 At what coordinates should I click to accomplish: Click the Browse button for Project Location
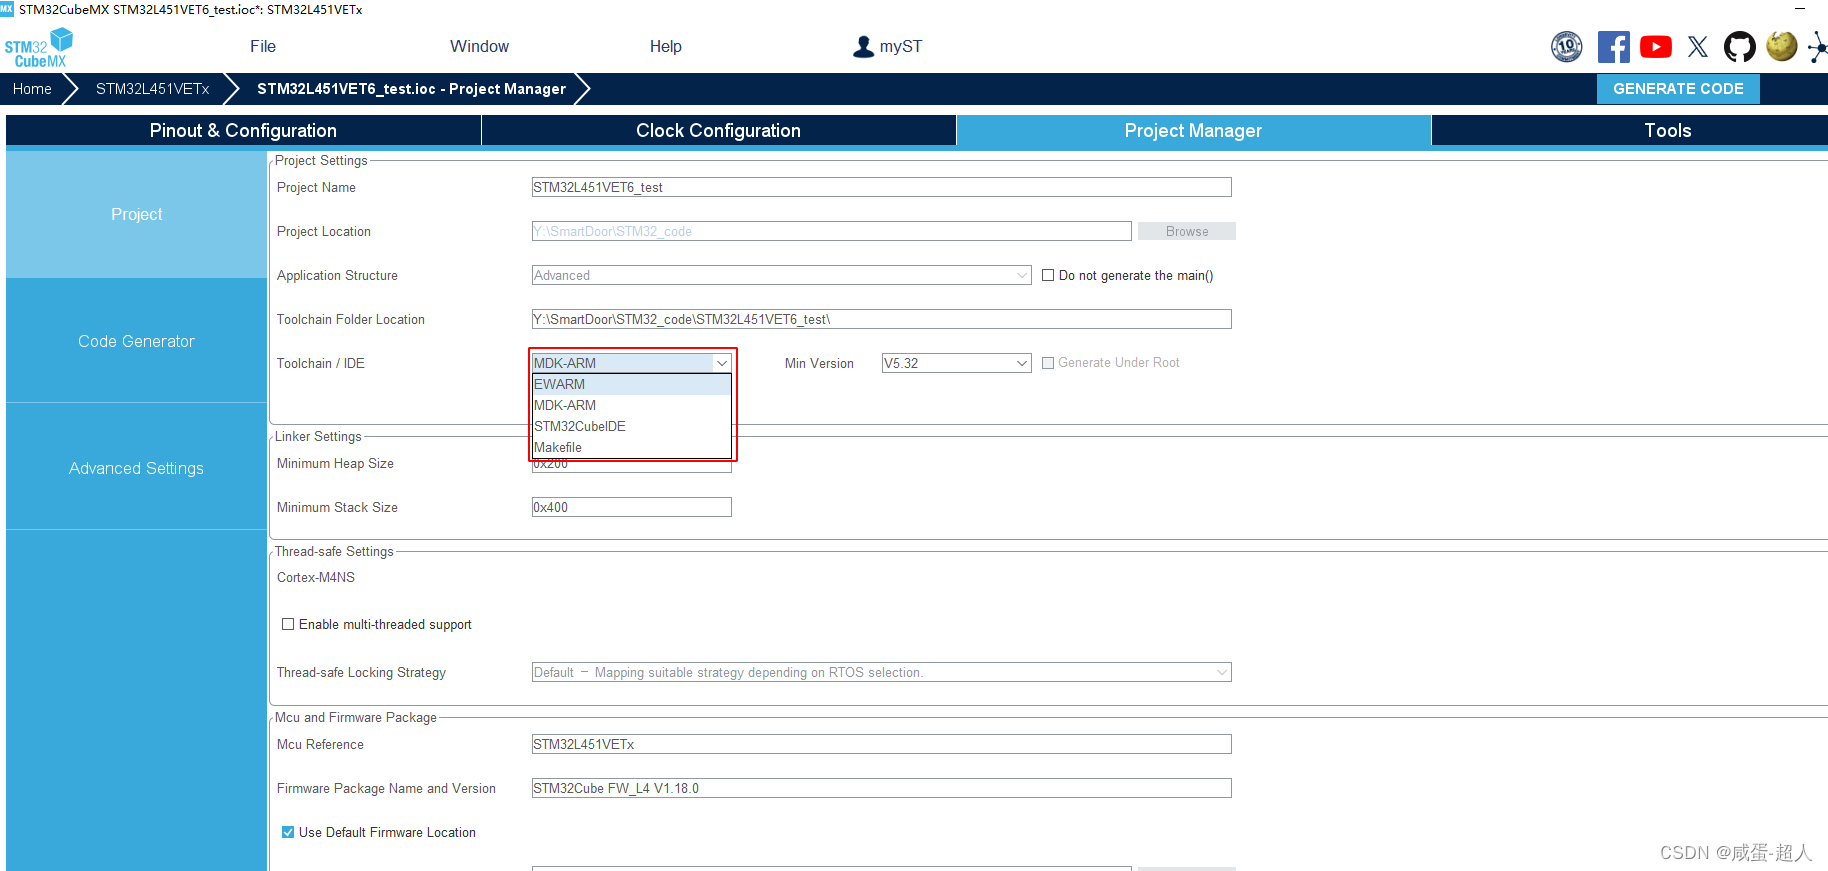(x=1187, y=231)
